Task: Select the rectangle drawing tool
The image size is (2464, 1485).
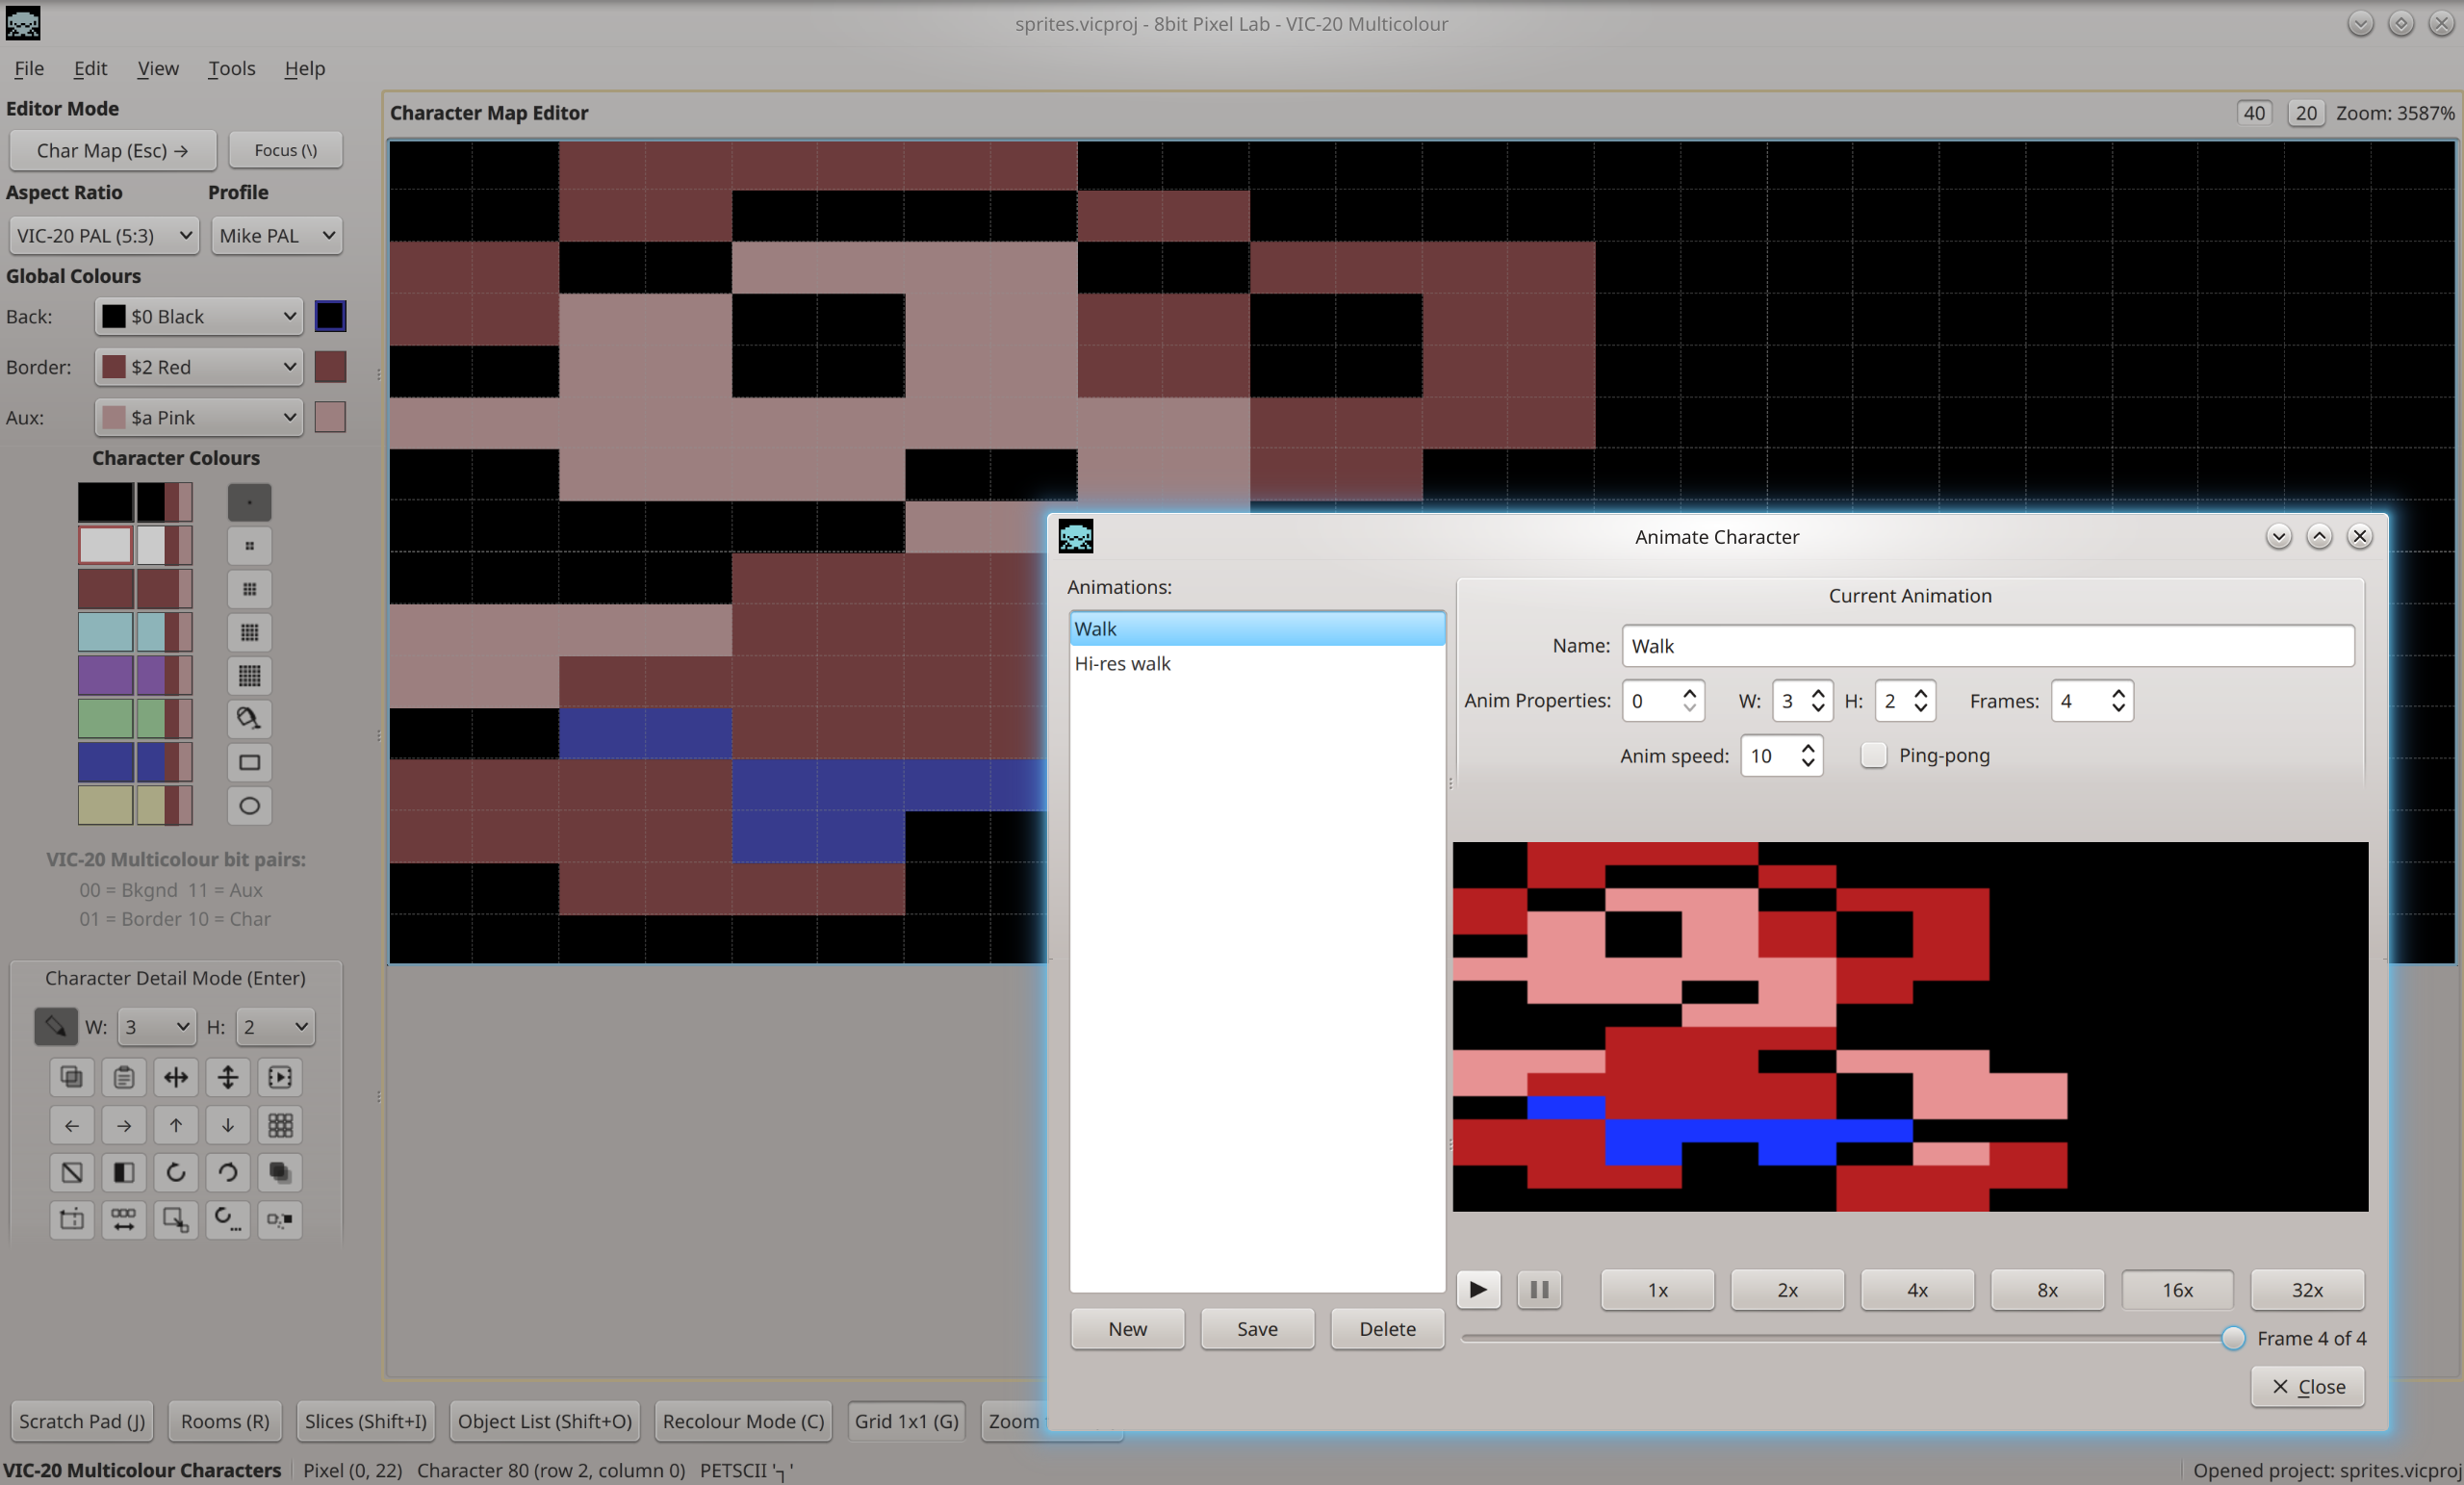Action: 249,763
